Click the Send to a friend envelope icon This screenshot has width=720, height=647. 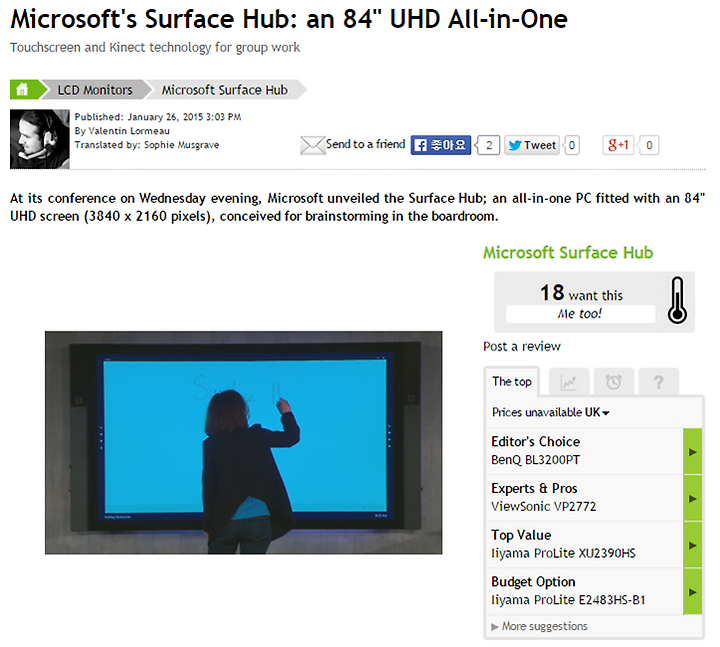coord(312,145)
